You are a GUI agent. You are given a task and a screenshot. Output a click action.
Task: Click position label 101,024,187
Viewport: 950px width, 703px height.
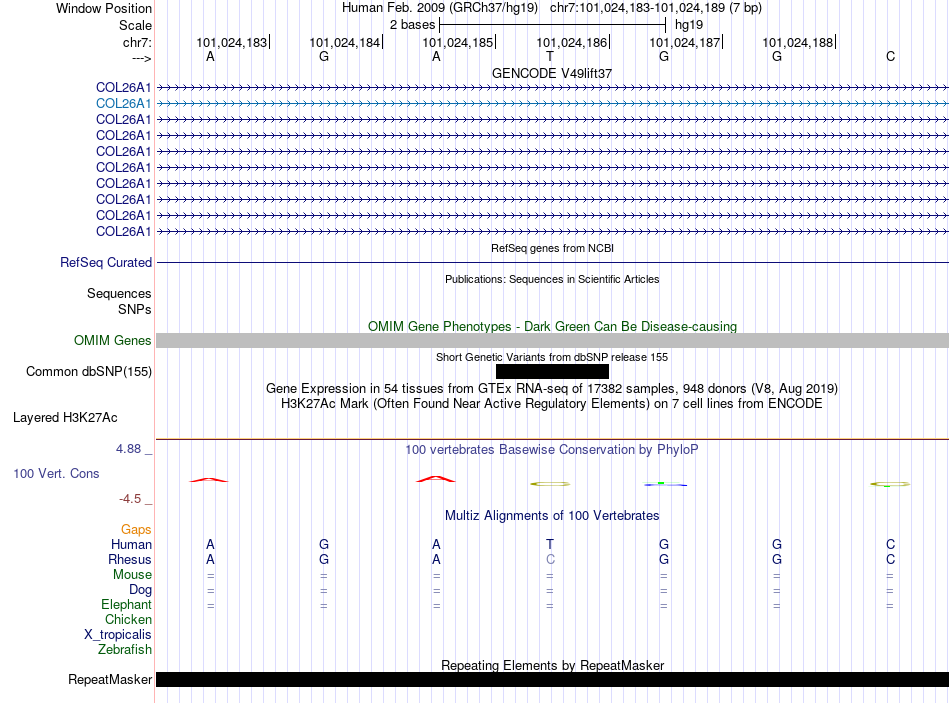(x=685, y=42)
